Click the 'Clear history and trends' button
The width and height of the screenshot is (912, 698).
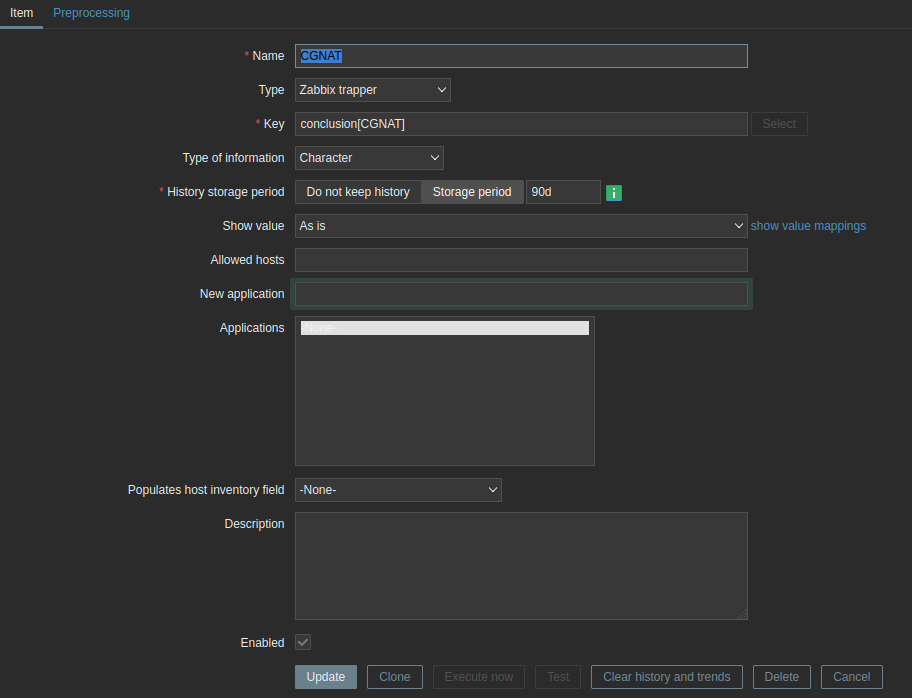pos(666,677)
